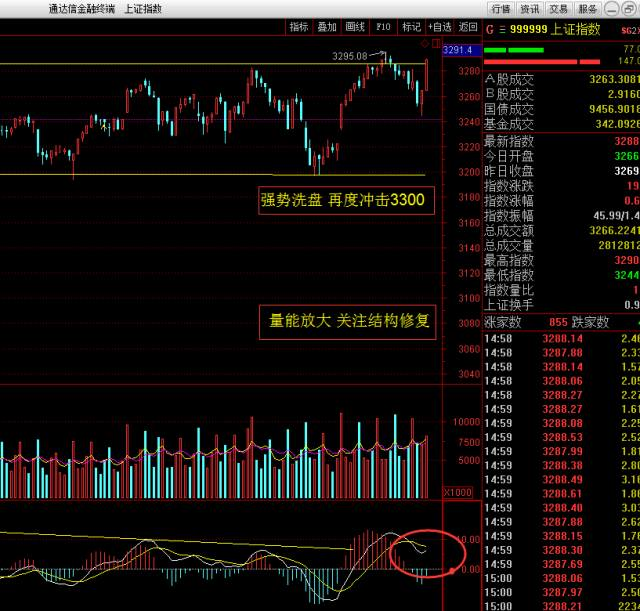Click the 叠加 (overlay) toolbar button
Image resolution: width=640 pixels, height=611 pixels.
click(x=327, y=27)
